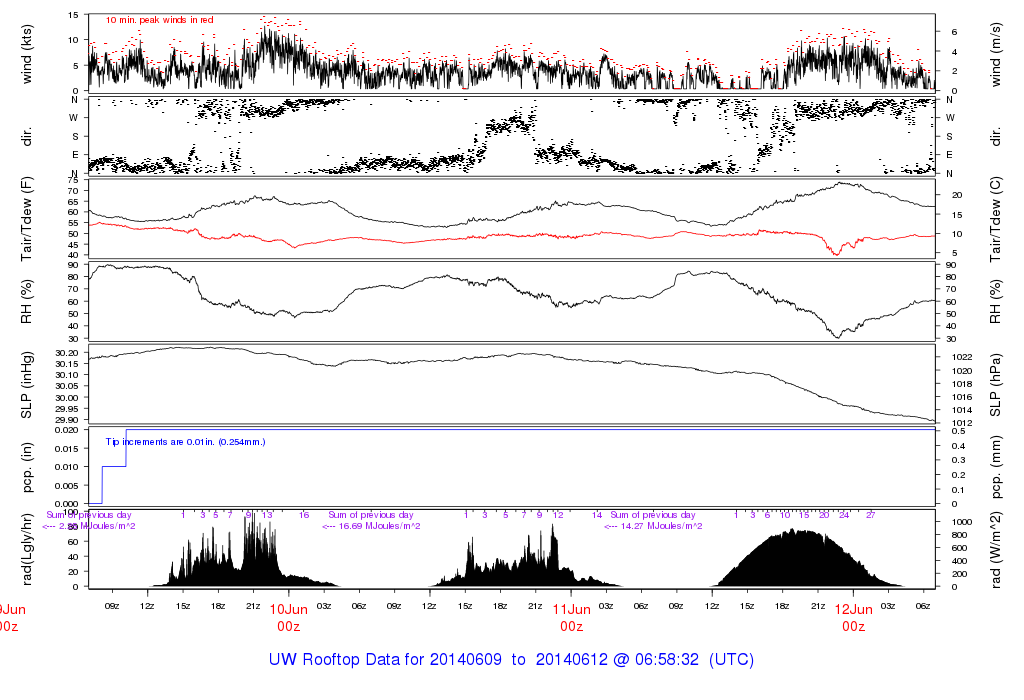
Task: Click the 'wind (kts)' axis label
Action: [27, 54]
